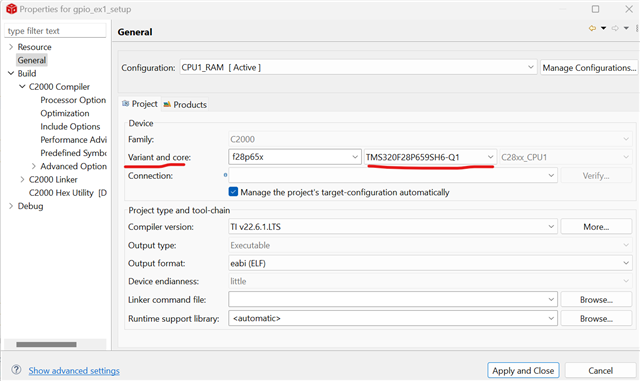Viewport: 640px width, 381px height.
Task: Click the help question mark icon
Action: point(16,370)
